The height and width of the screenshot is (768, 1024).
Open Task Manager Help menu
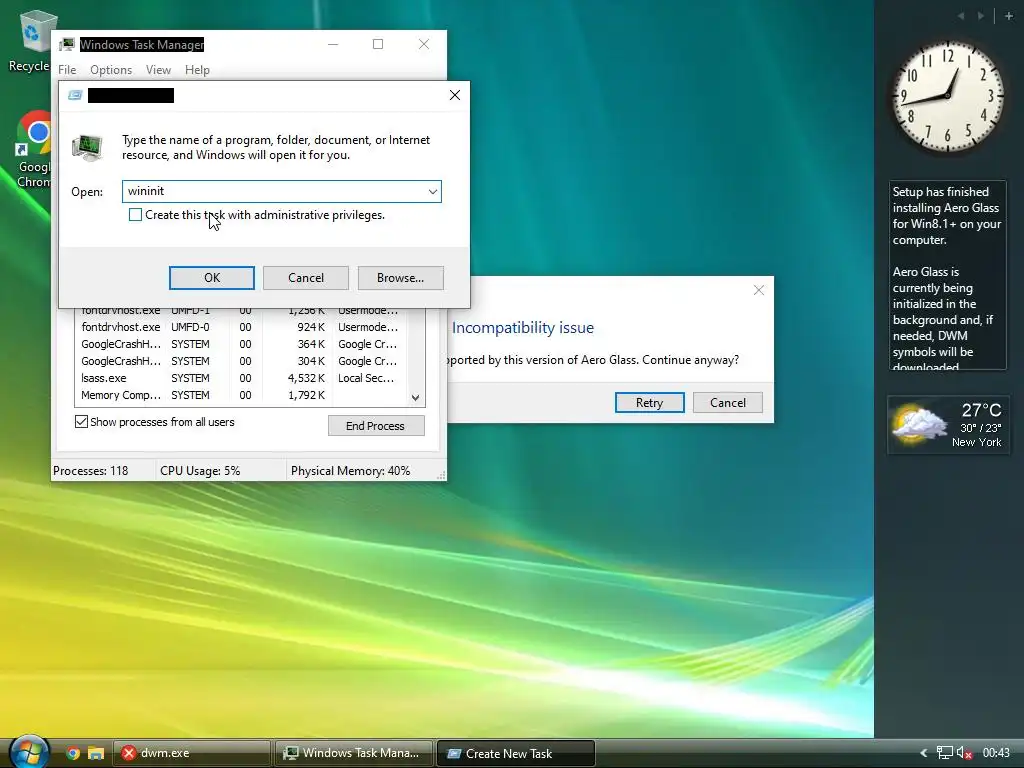click(197, 70)
